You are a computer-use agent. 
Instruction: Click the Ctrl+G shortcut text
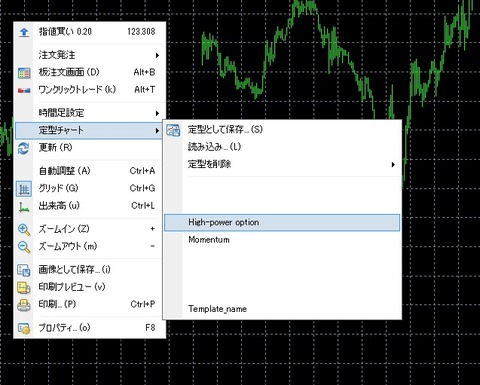point(142,188)
